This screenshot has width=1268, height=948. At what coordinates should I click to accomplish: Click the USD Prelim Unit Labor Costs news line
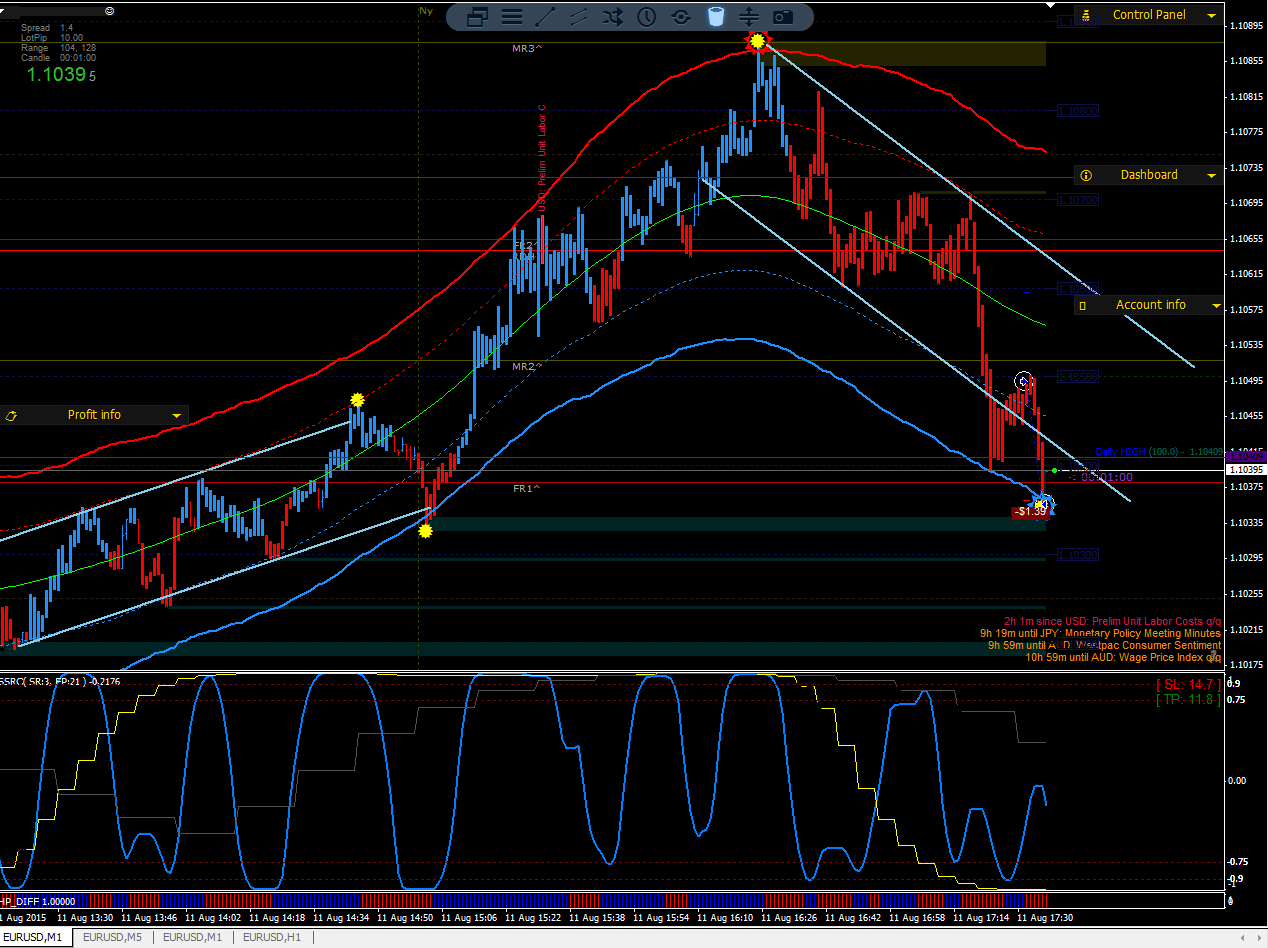[x=1113, y=621]
